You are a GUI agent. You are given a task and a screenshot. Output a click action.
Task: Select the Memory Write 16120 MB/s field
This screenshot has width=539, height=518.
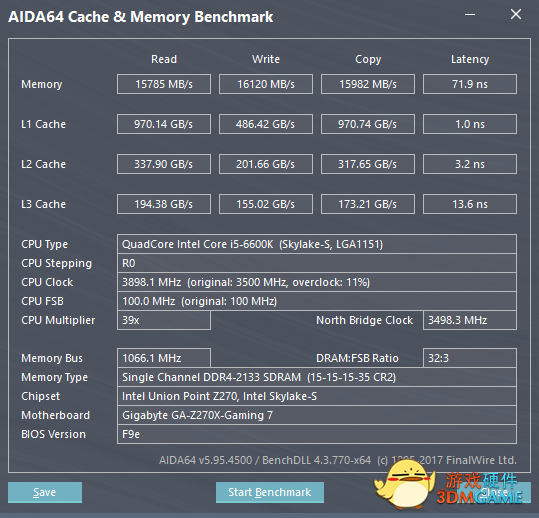click(266, 84)
